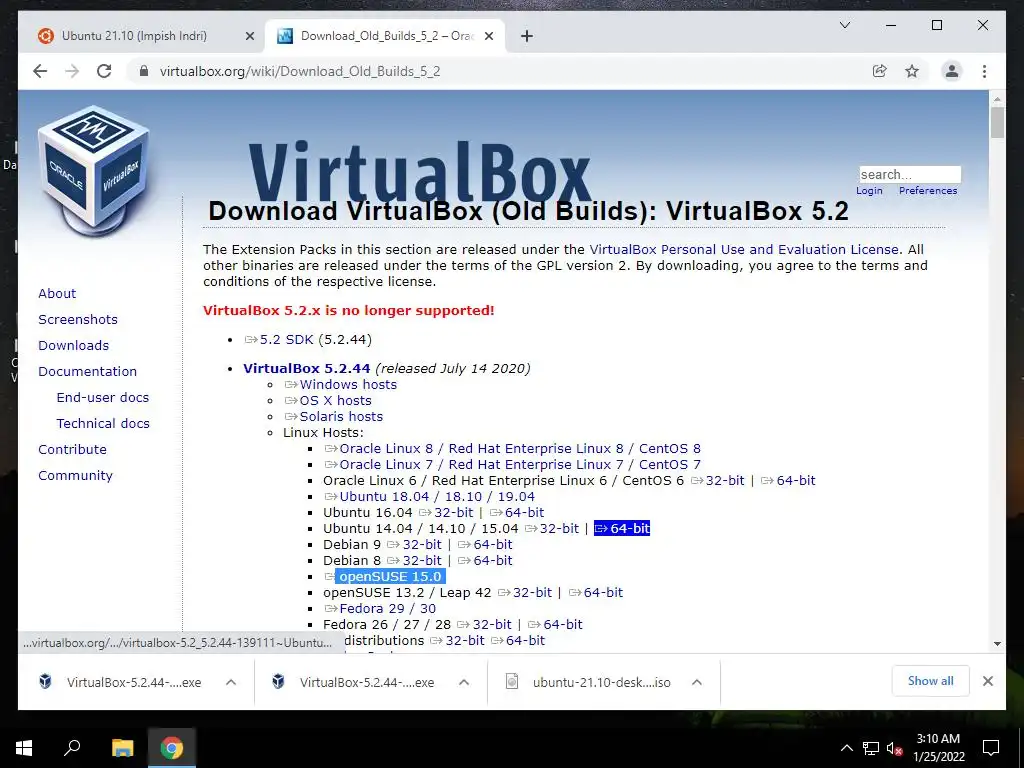
Task: Download Fedora 29 / 30 package
Action: click(380, 609)
